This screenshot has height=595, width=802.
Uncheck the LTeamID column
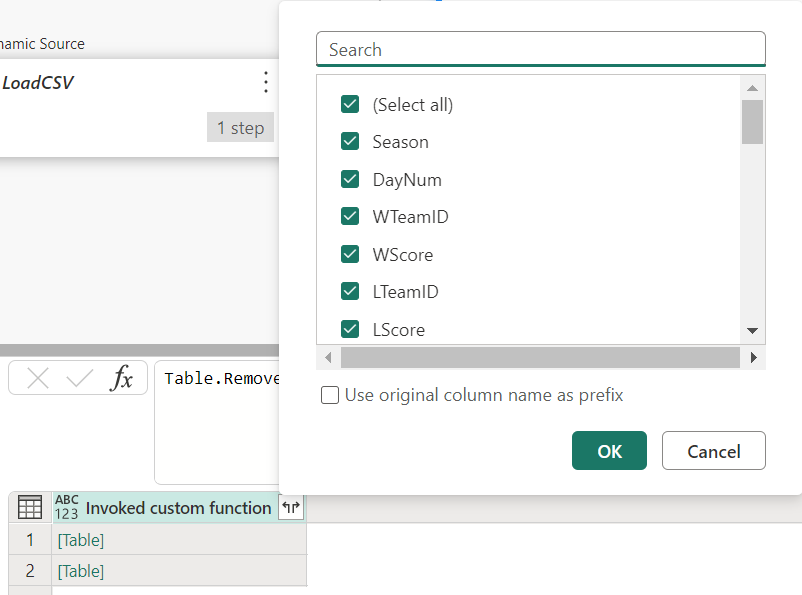pos(350,291)
